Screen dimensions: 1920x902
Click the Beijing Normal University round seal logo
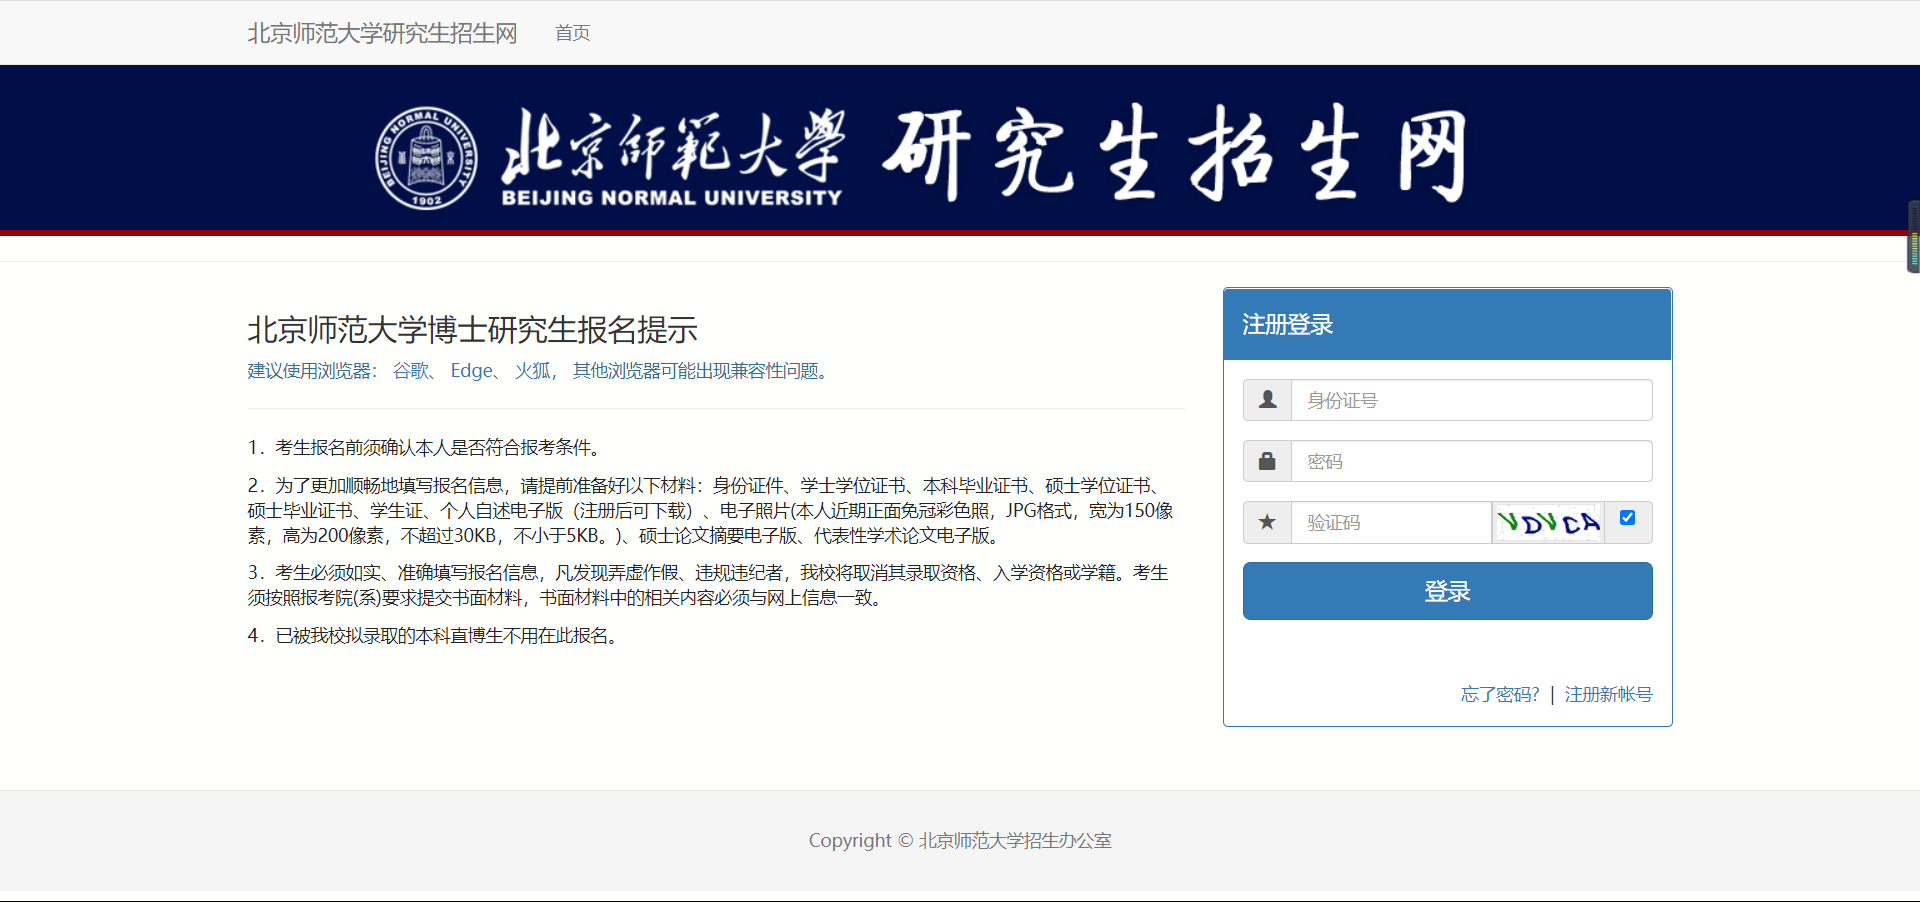point(426,158)
